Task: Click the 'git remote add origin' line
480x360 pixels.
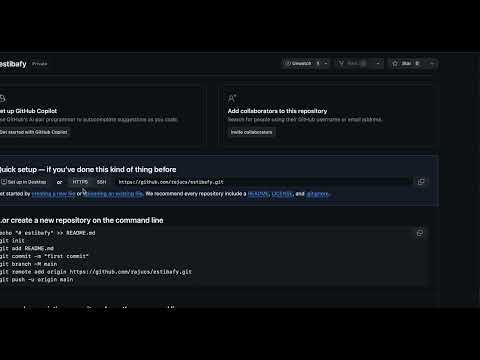Action: pos(96,272)
